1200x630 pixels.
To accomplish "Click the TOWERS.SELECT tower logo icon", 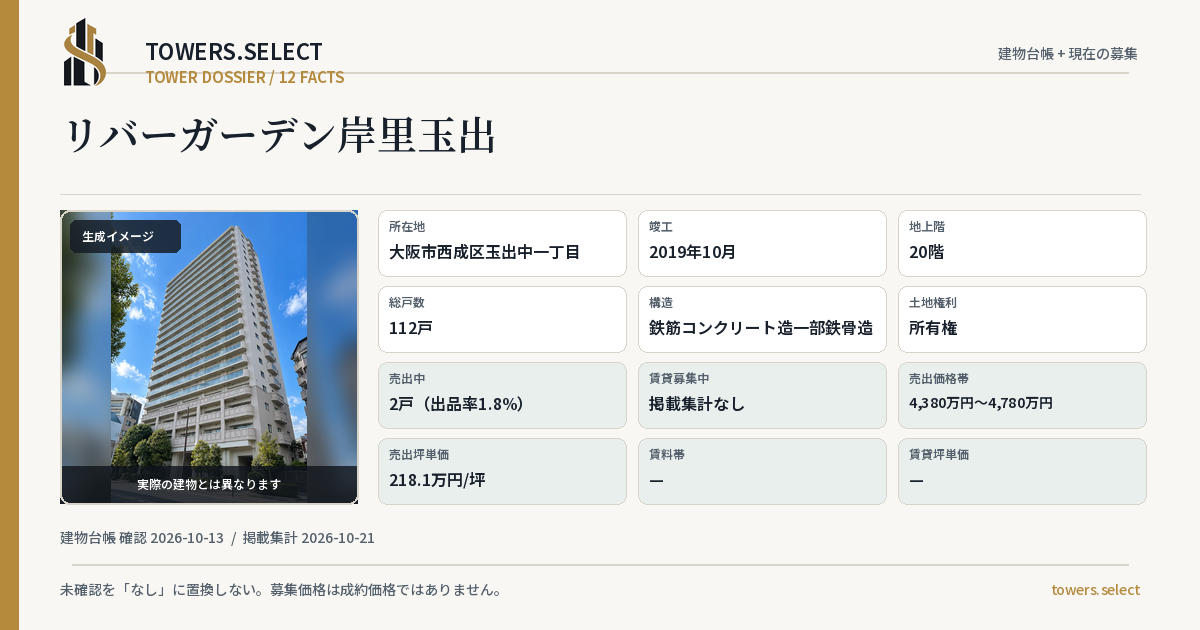I will click(x=85, y=52).
